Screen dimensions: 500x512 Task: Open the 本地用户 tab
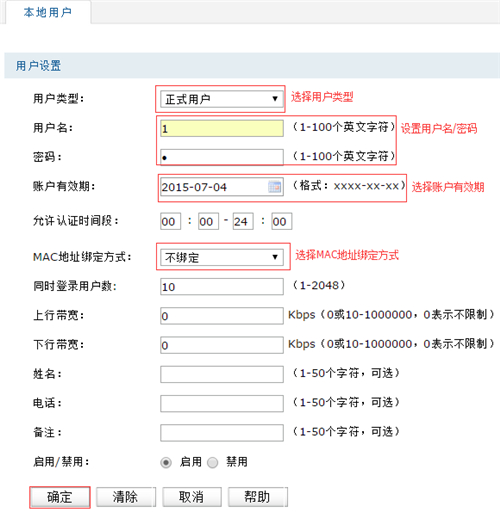(x=48, y=12)
